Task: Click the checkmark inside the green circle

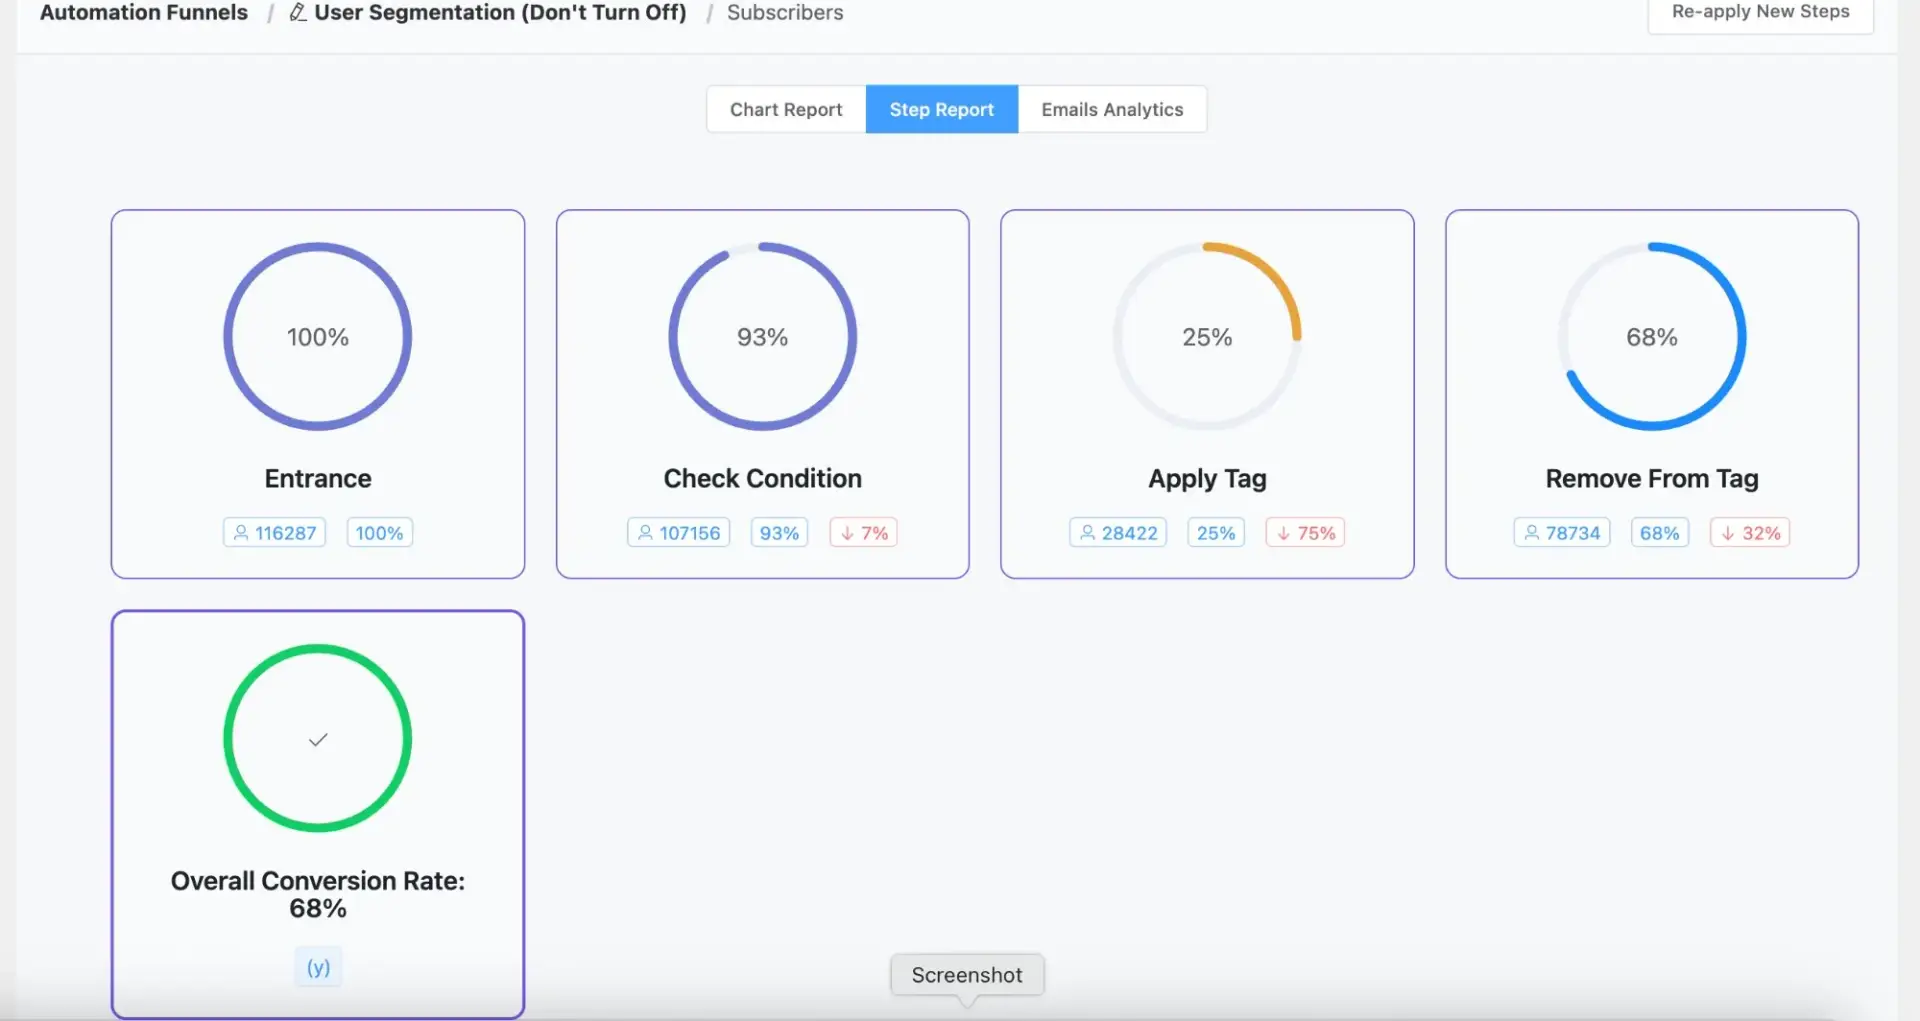Action: 317,739
